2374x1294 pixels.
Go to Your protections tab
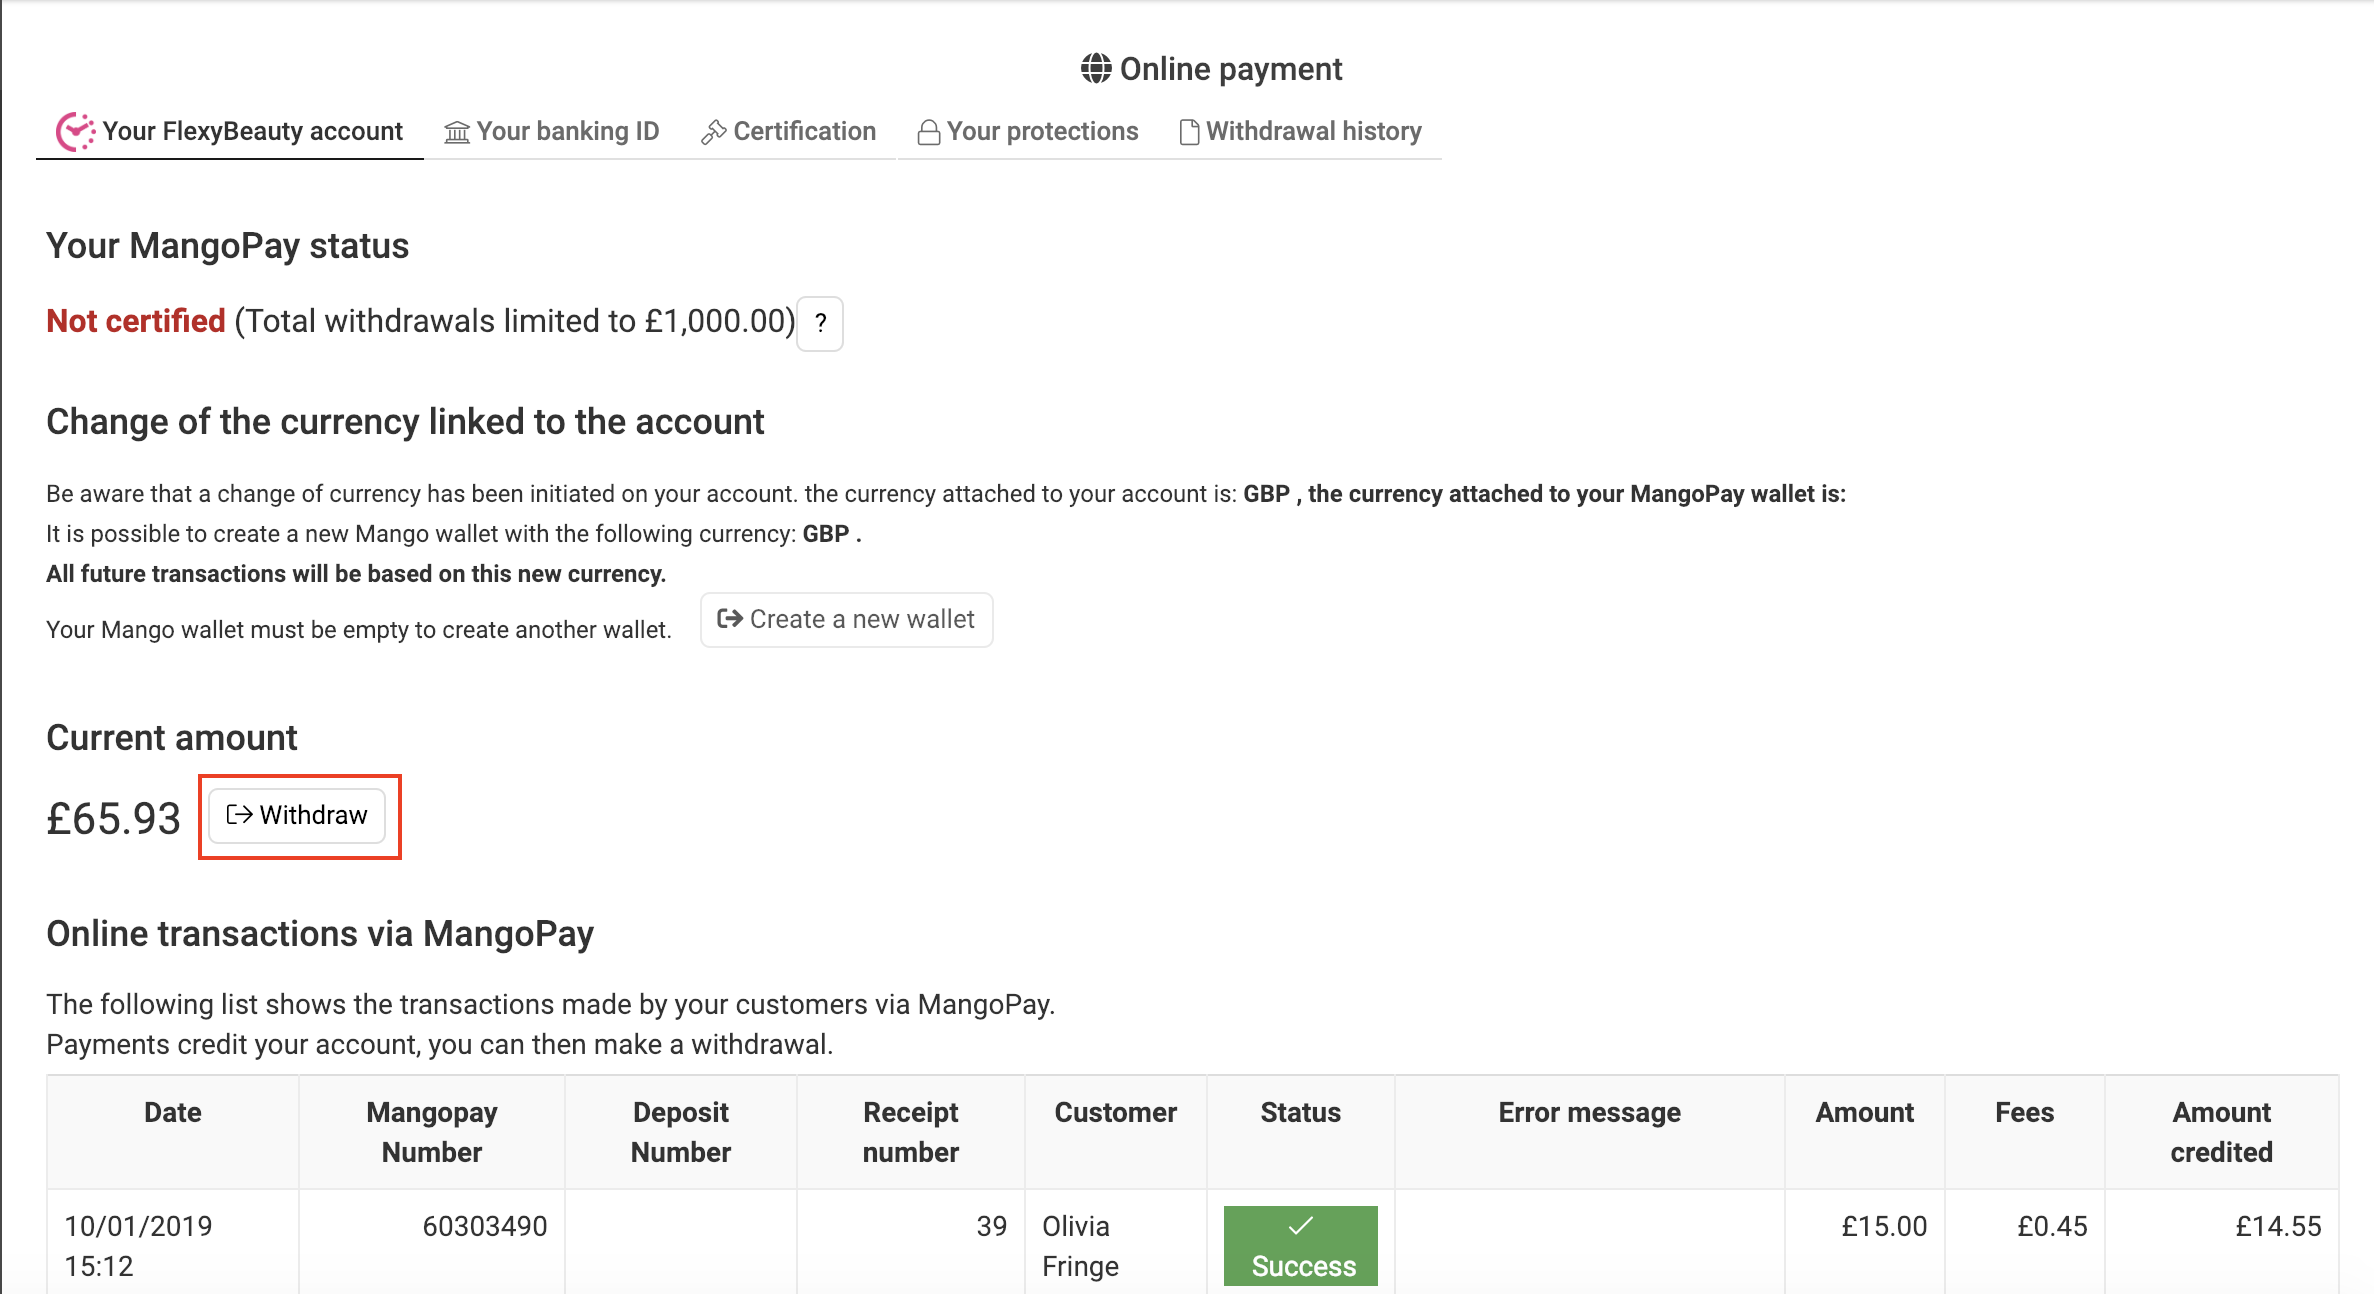click(x=1028, y=132)
